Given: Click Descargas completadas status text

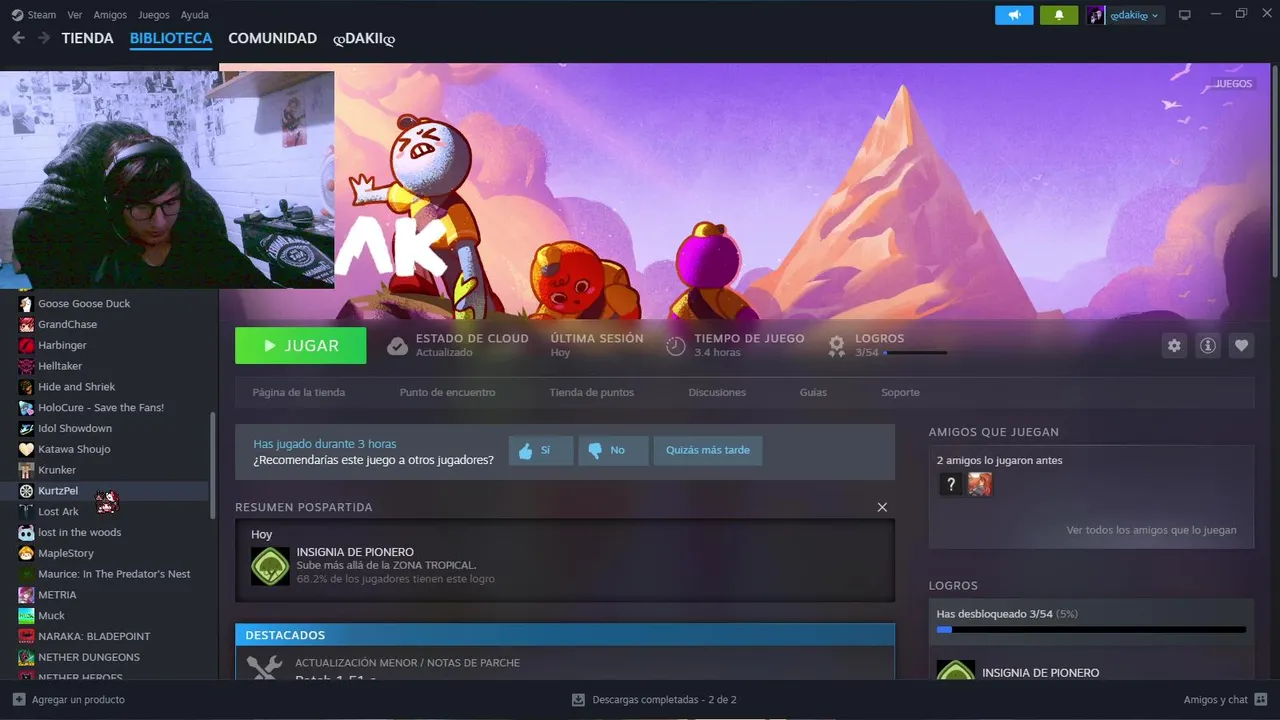Looking at the screenshot, I should pos(664,700).
